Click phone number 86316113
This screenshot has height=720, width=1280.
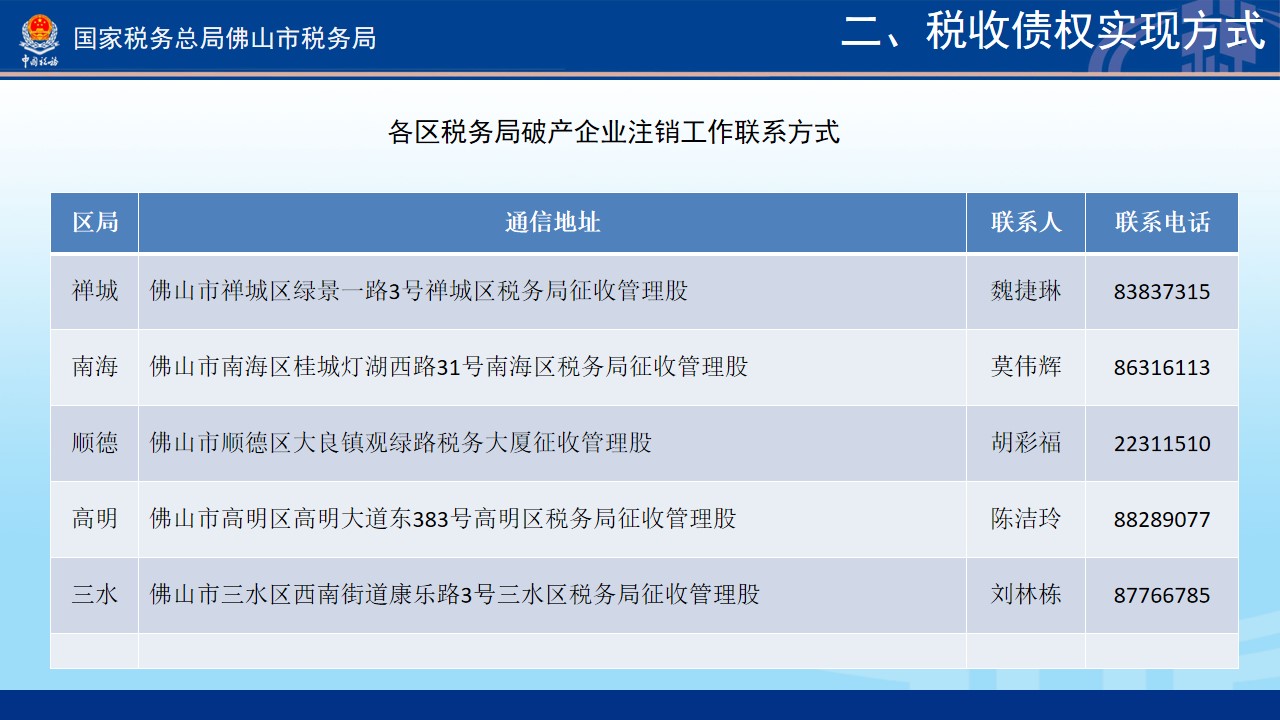tap(1162, 368)
